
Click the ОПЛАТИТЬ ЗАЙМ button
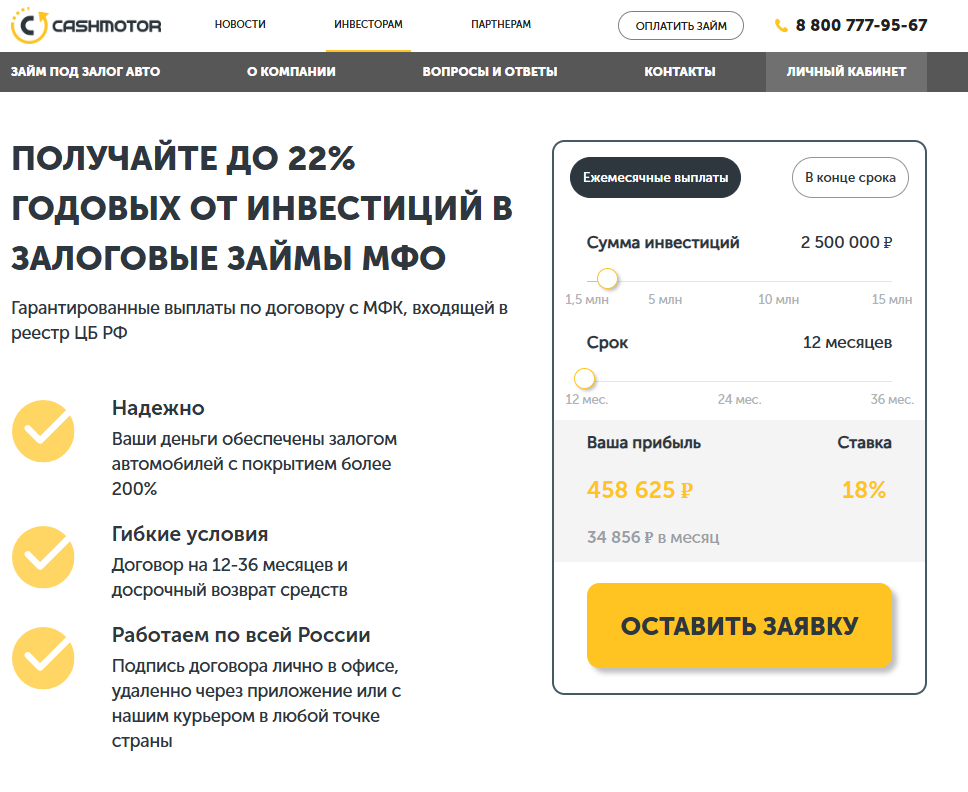click(681, 25)
